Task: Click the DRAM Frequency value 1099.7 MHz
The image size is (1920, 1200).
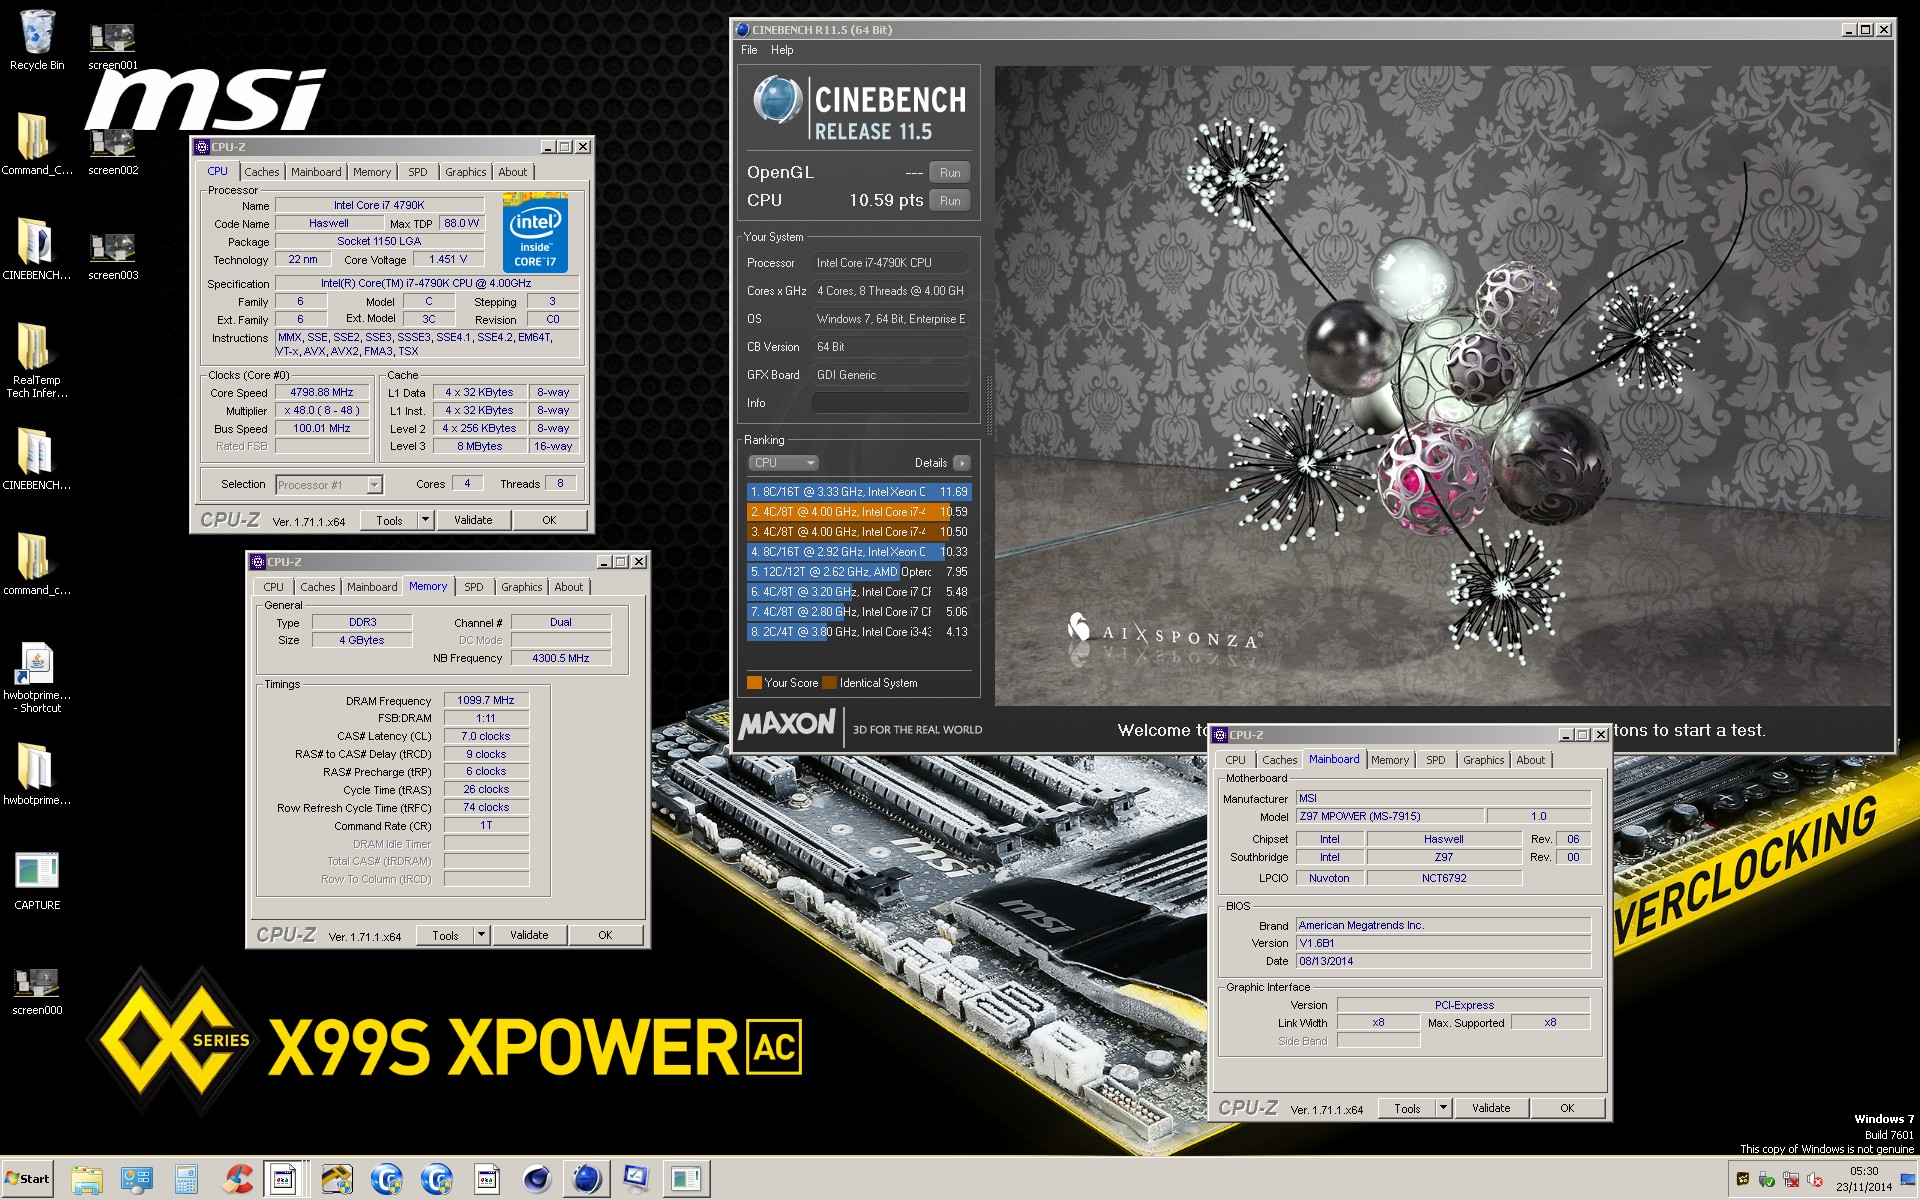Action: pos(486,700)
